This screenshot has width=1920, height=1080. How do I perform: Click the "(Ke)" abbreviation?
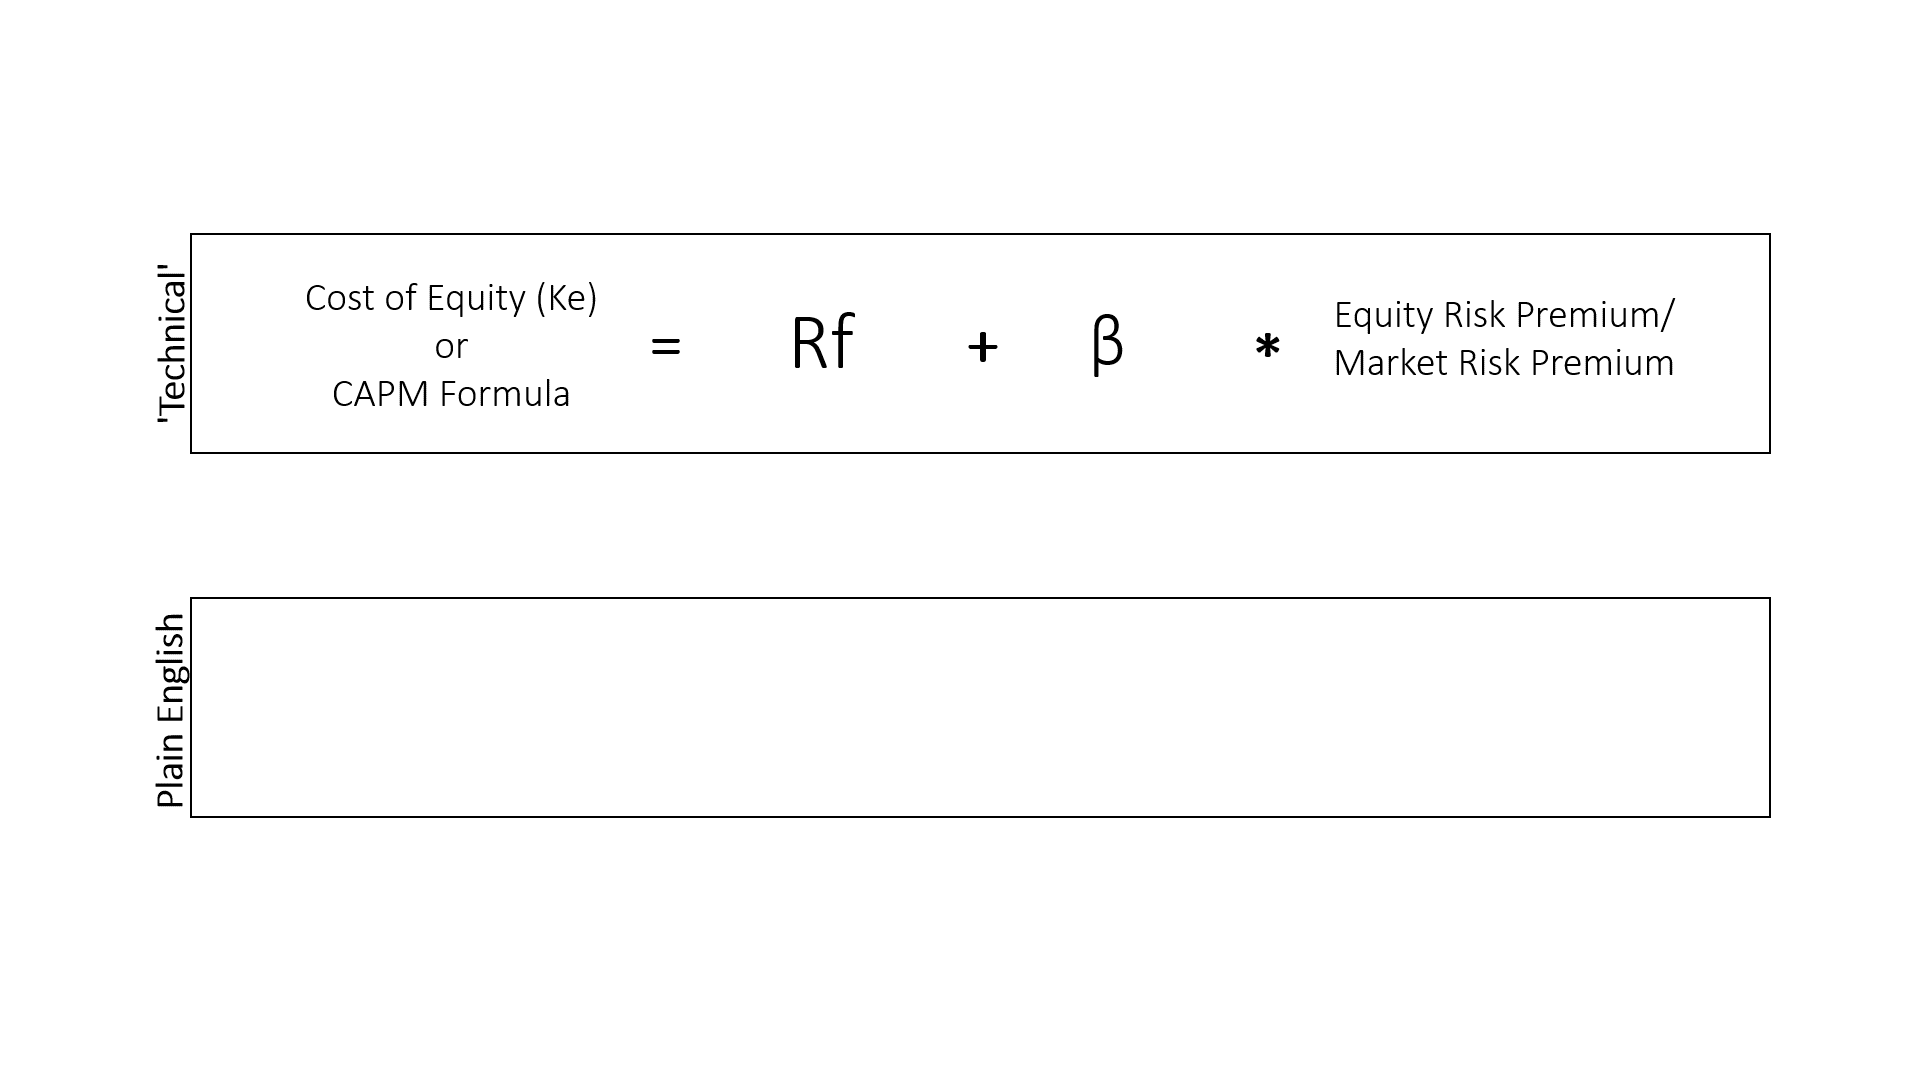click(566, 298)
